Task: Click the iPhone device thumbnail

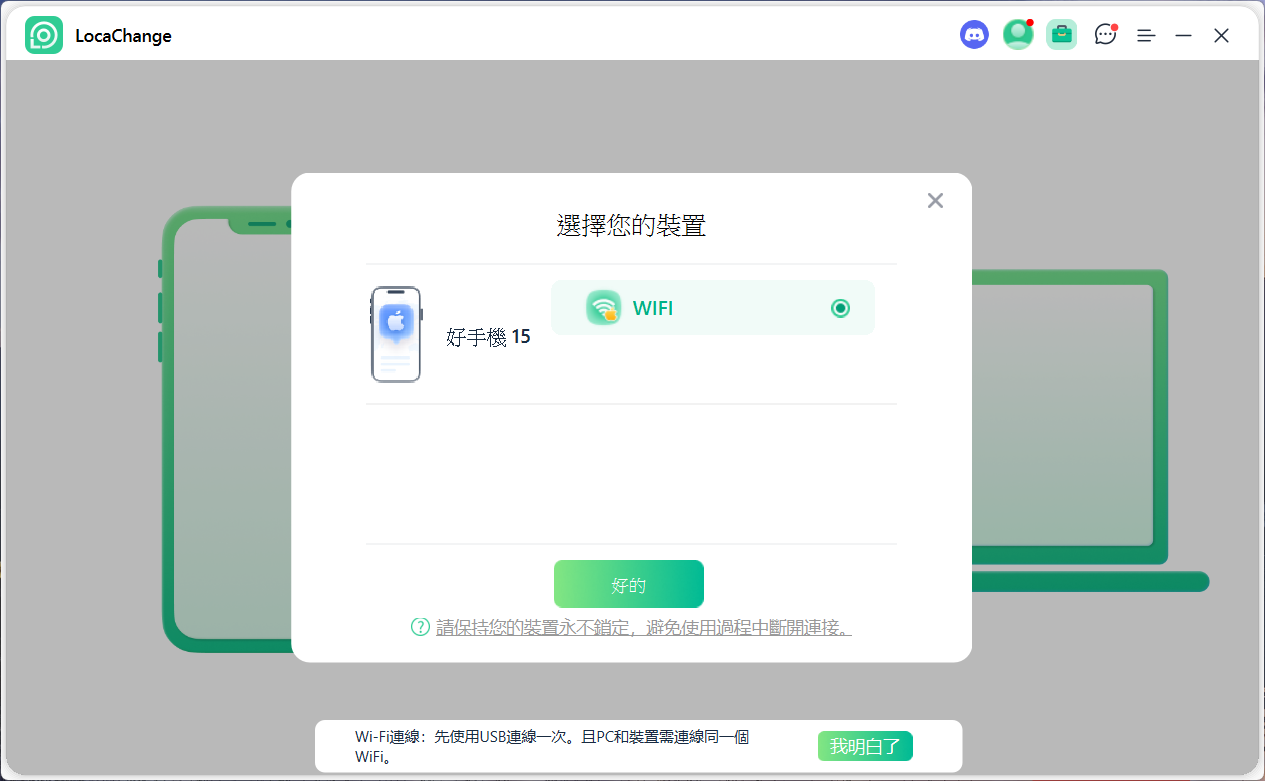Action: pos(396,335)
